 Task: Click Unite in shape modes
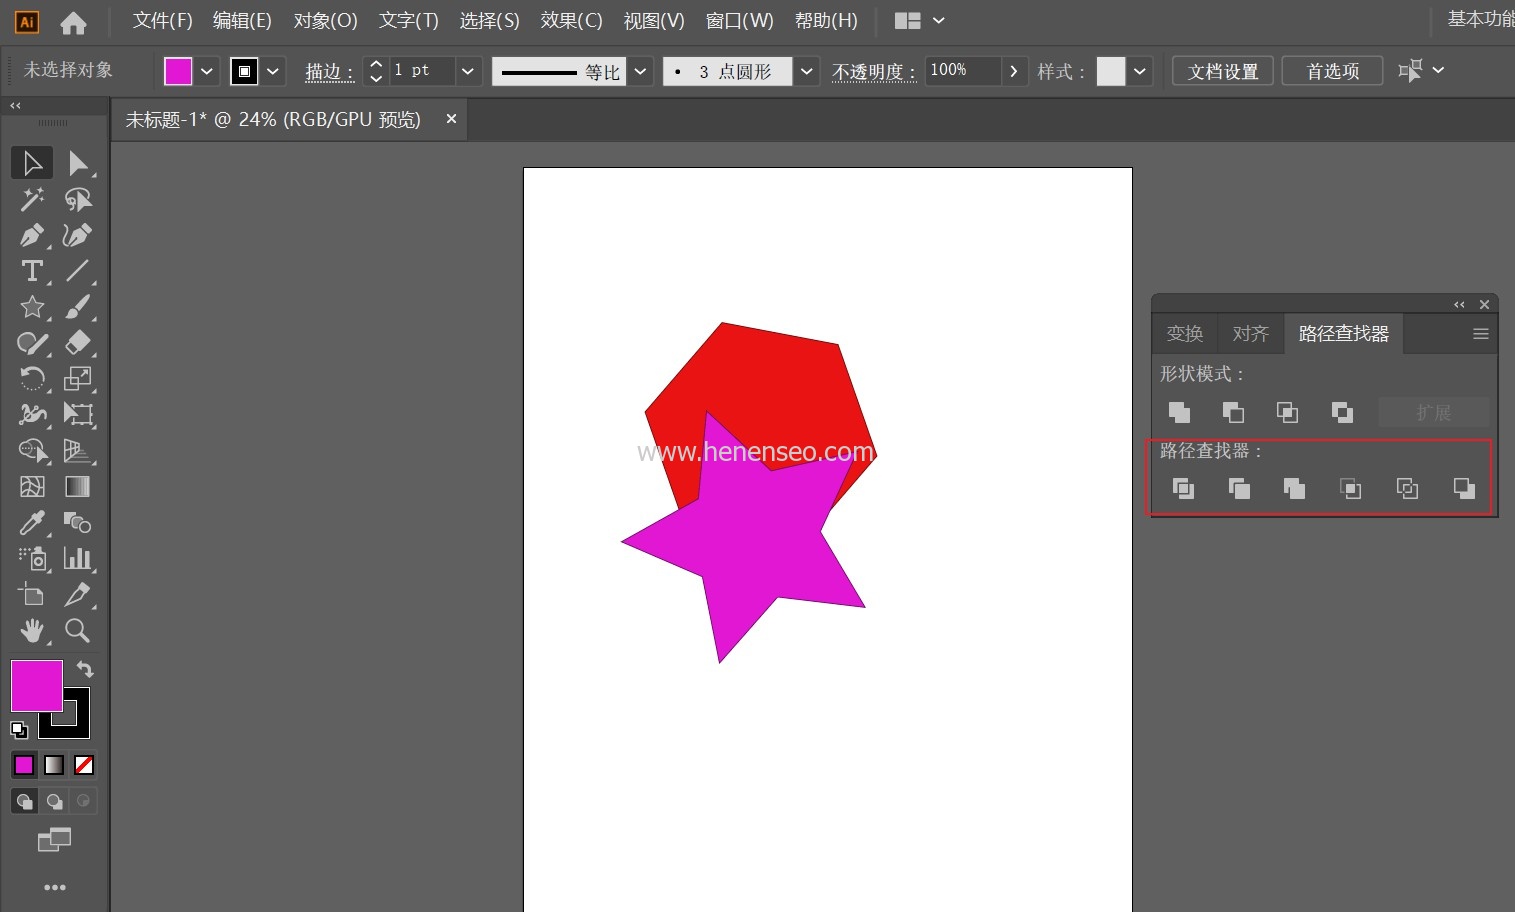(x=1180, y=412)
